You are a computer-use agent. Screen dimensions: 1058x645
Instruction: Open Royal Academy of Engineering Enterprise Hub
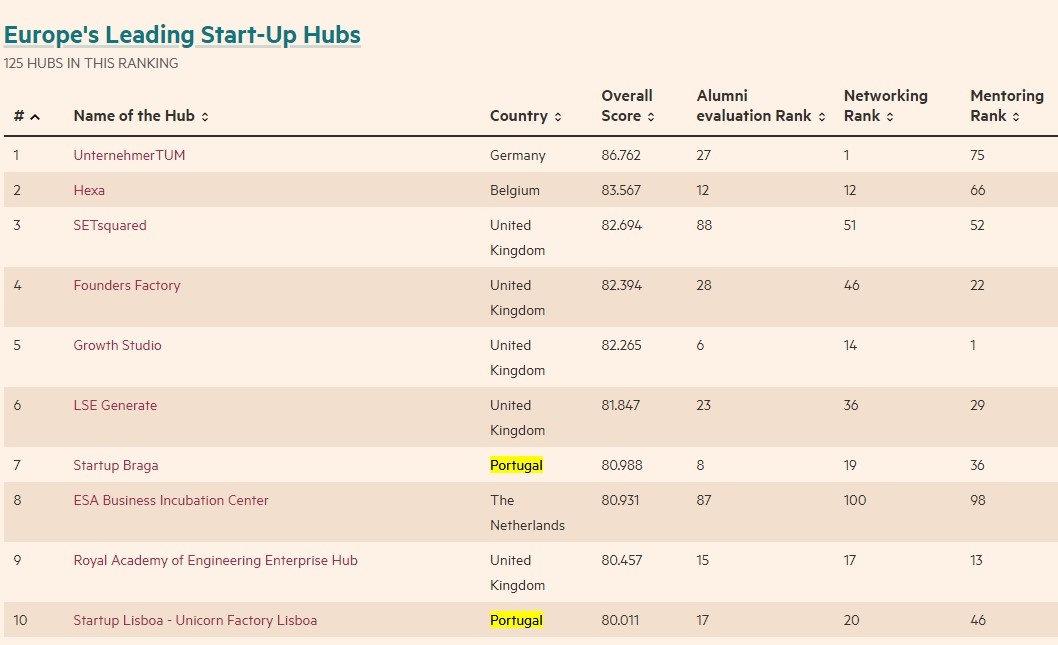(x=215, y=560)
